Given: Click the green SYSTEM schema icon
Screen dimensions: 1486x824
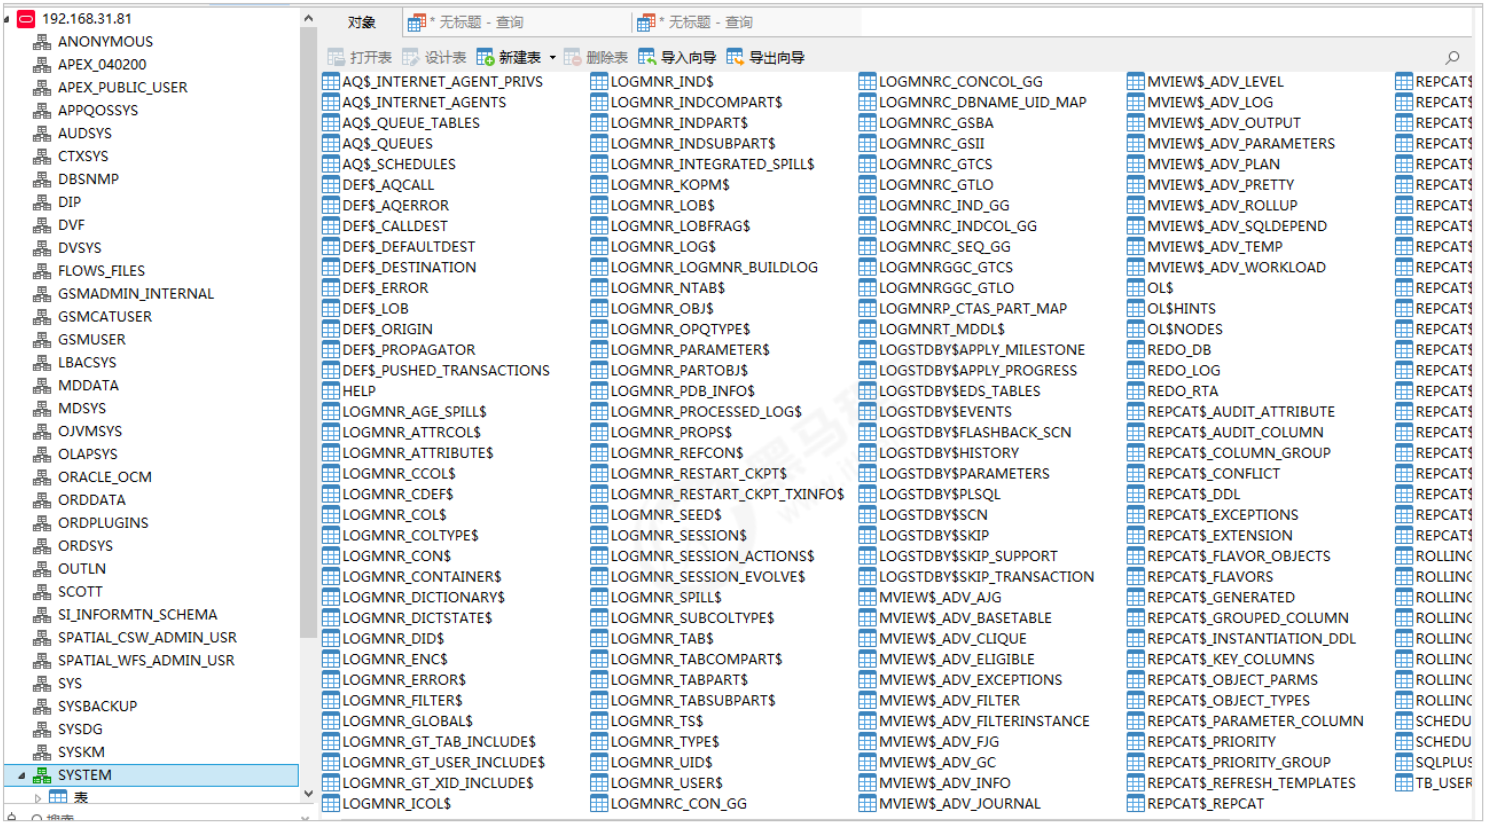Looking at the screenshot, I should coord(42,776).
